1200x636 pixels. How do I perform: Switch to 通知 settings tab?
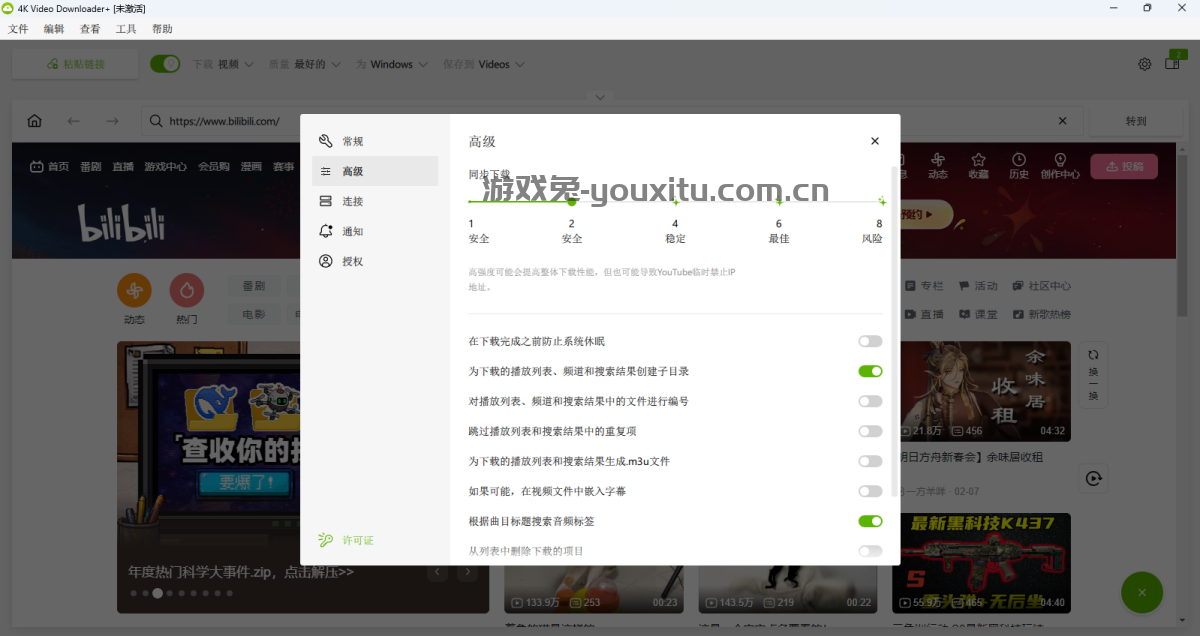(375, 231)
